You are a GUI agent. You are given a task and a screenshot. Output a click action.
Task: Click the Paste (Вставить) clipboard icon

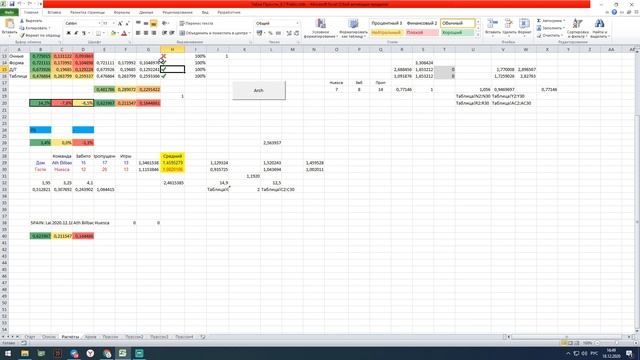coord(9,24)
